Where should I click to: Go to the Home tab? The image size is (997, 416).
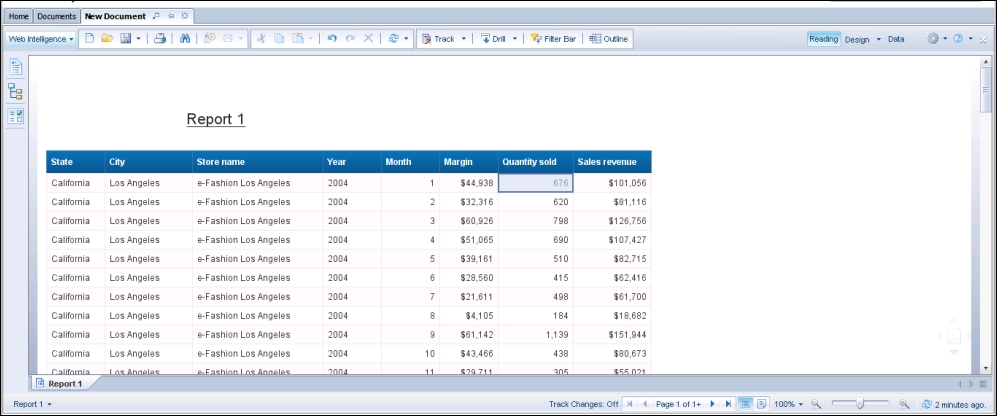click(18, 17)
